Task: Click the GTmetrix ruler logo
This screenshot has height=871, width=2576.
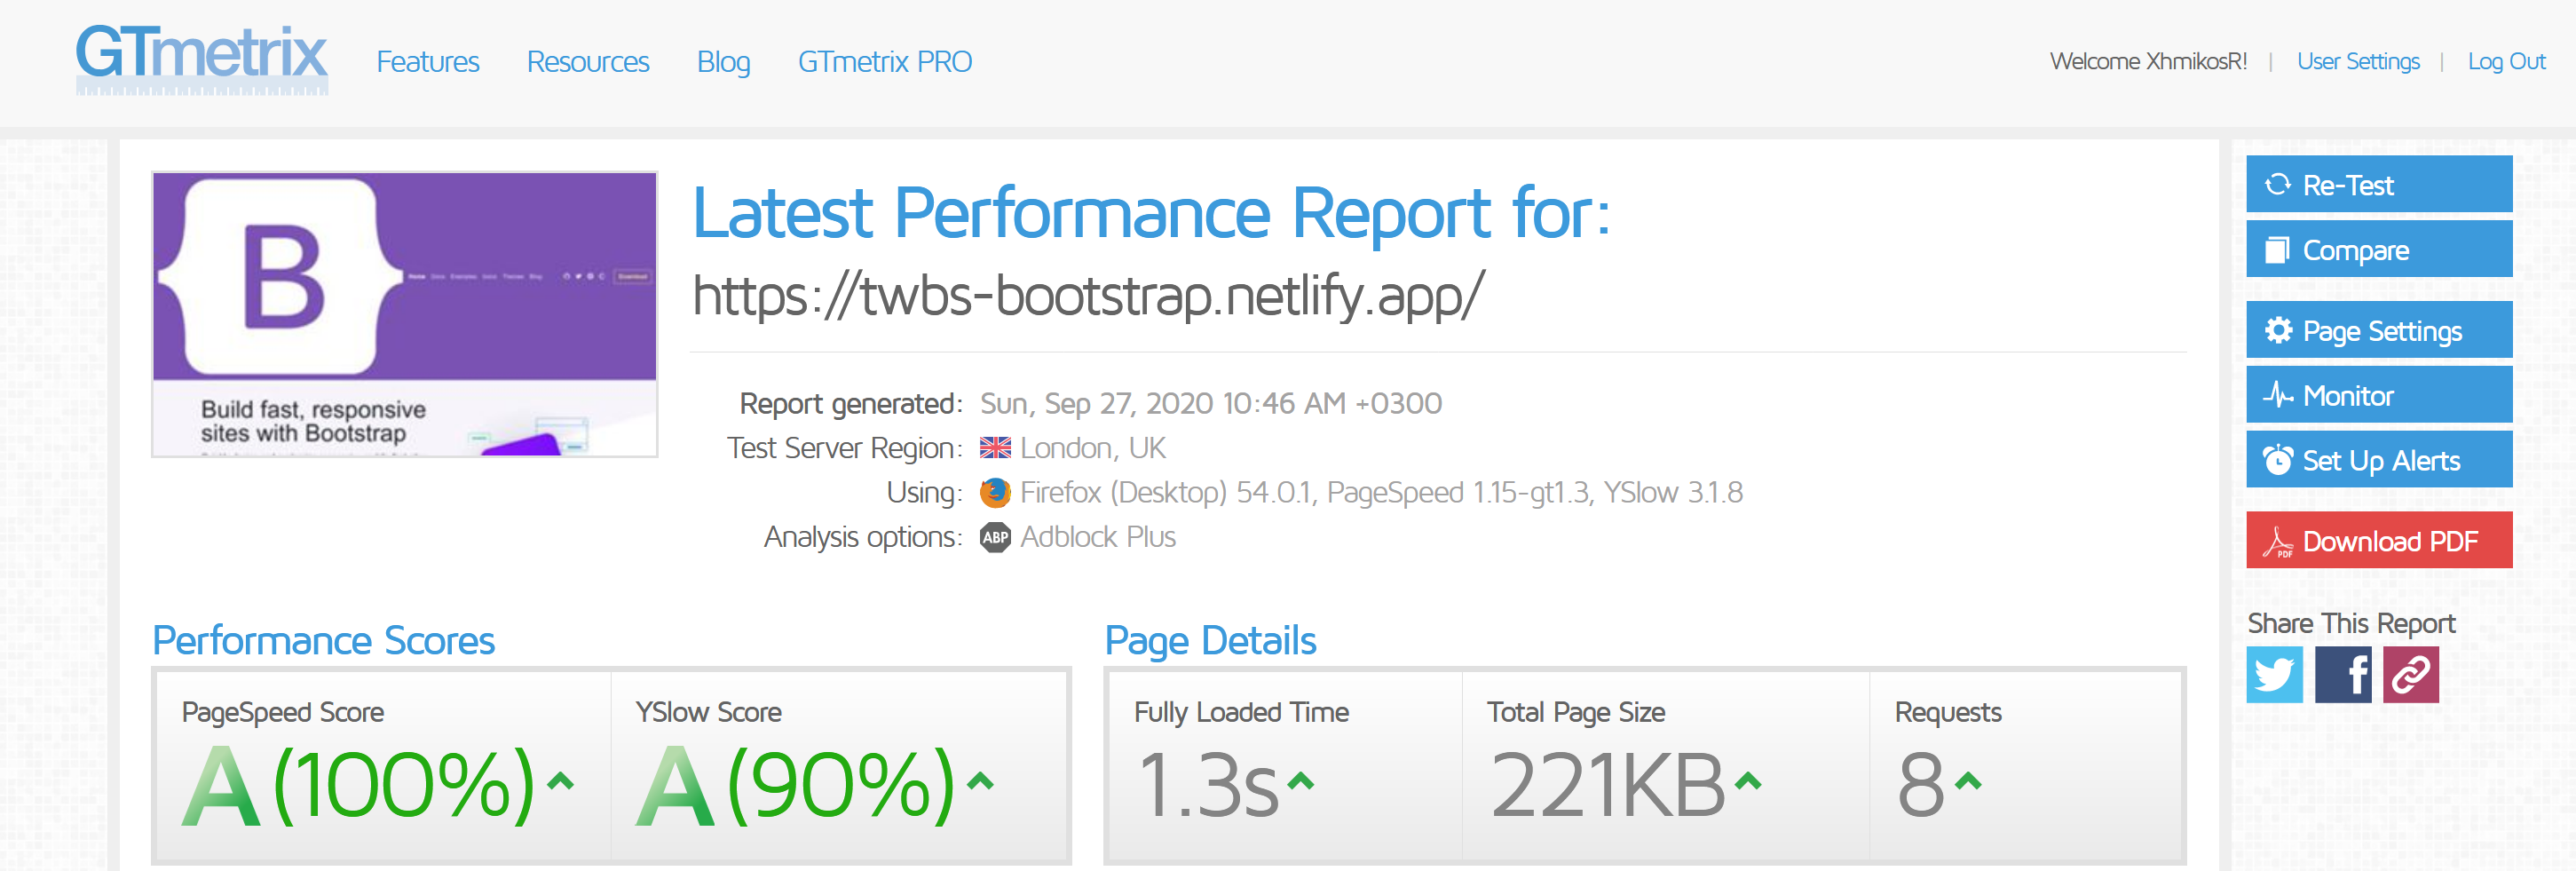Action: click(x=202, y=62)
